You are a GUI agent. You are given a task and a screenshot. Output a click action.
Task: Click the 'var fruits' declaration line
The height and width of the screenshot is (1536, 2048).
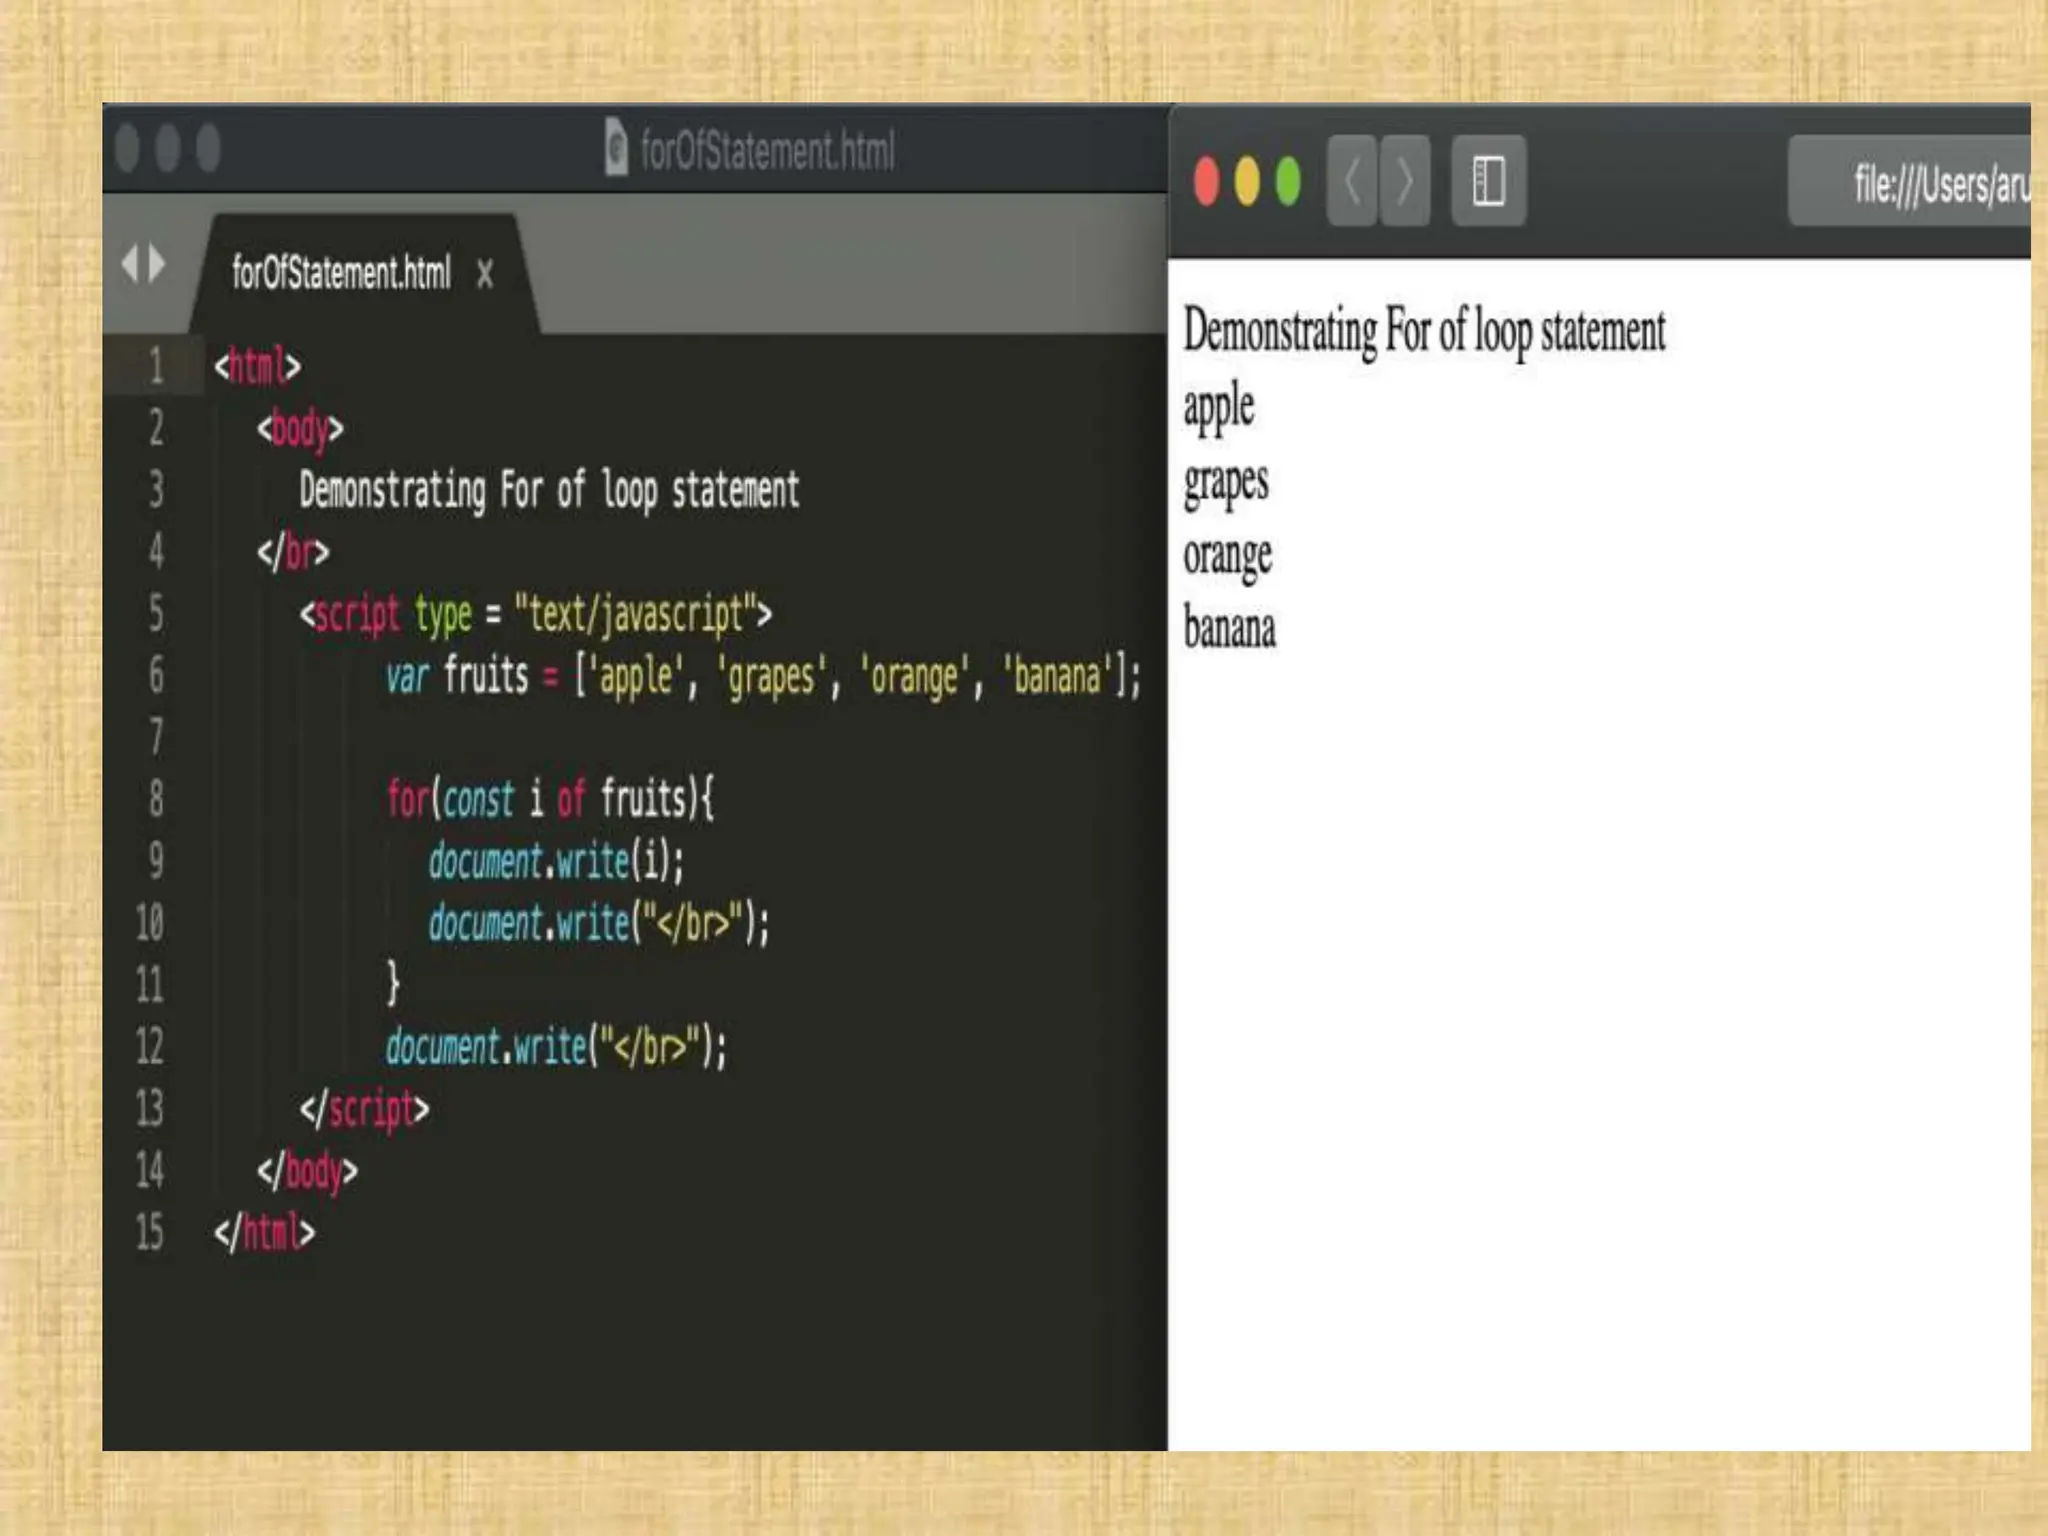coord(762,677)
